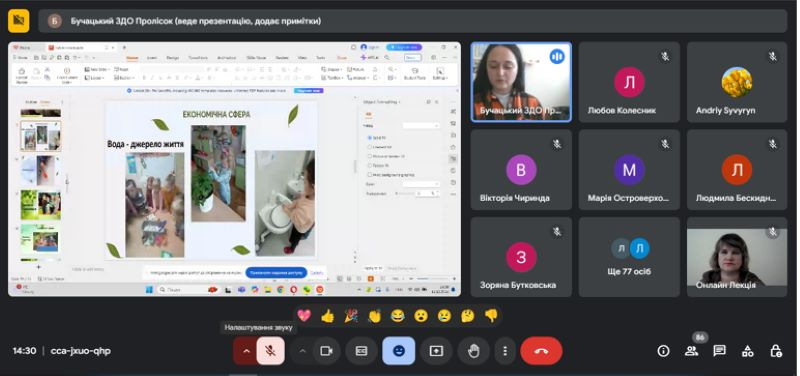800x376 pixels.
Task: Select Вікторія Чиринда participant tile
Action: (521, 169)
